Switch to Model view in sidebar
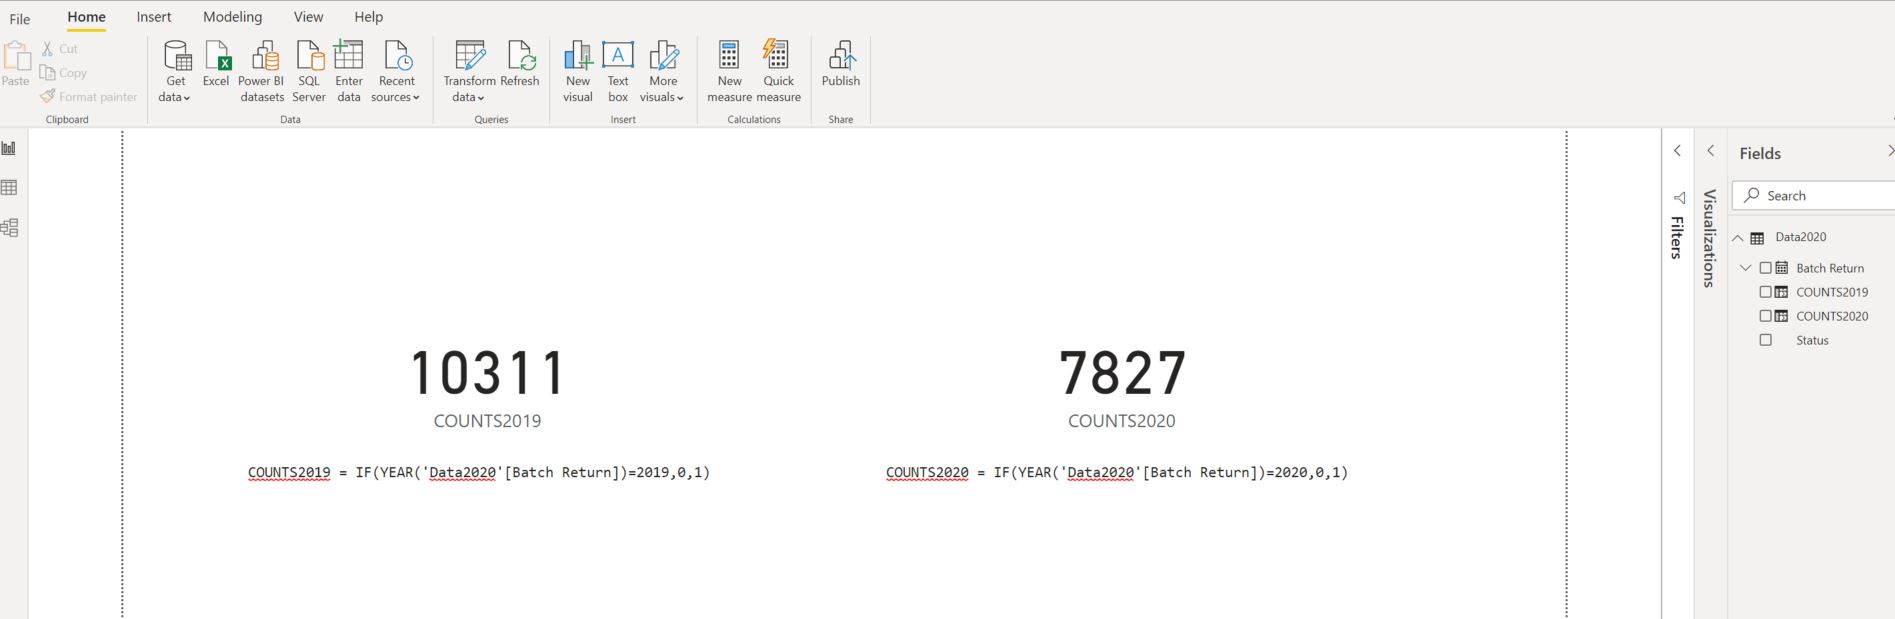The width and height of the screenshot is (1895, 619). point(10,228)
